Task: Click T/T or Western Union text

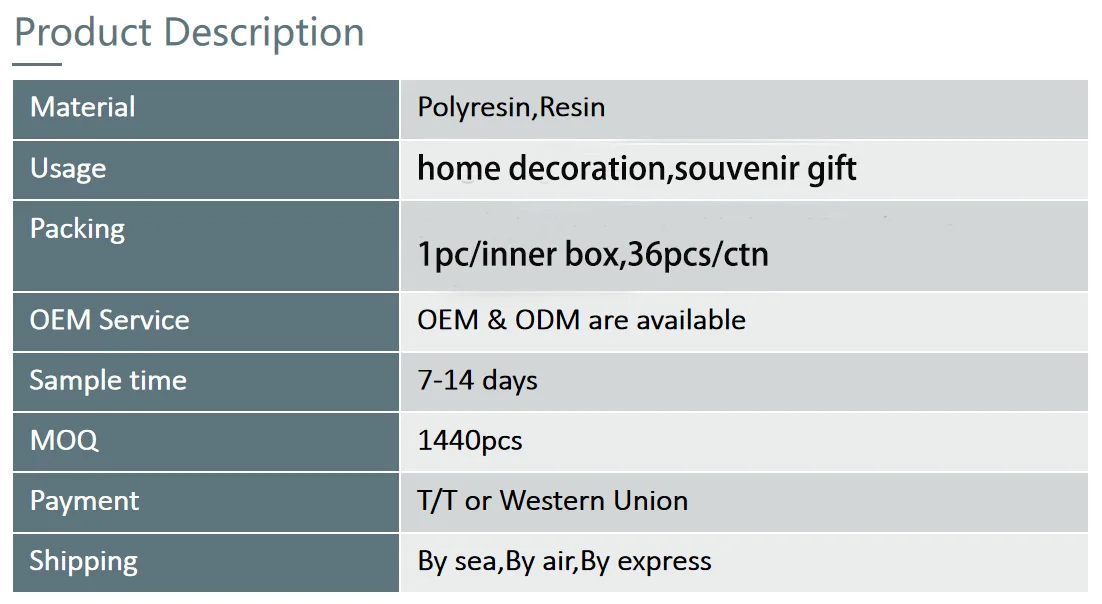Action: 552,501
